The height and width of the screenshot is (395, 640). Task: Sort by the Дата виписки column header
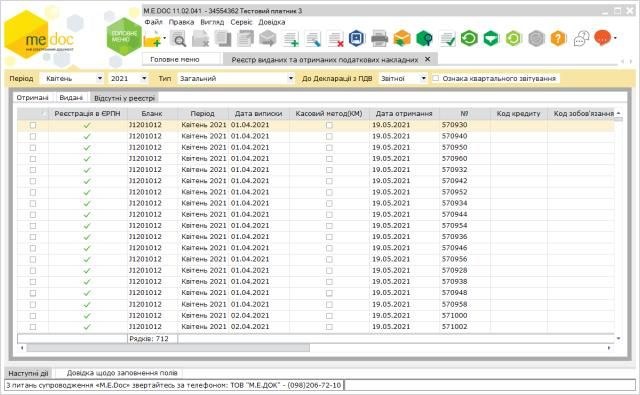[x=258, y=114]
